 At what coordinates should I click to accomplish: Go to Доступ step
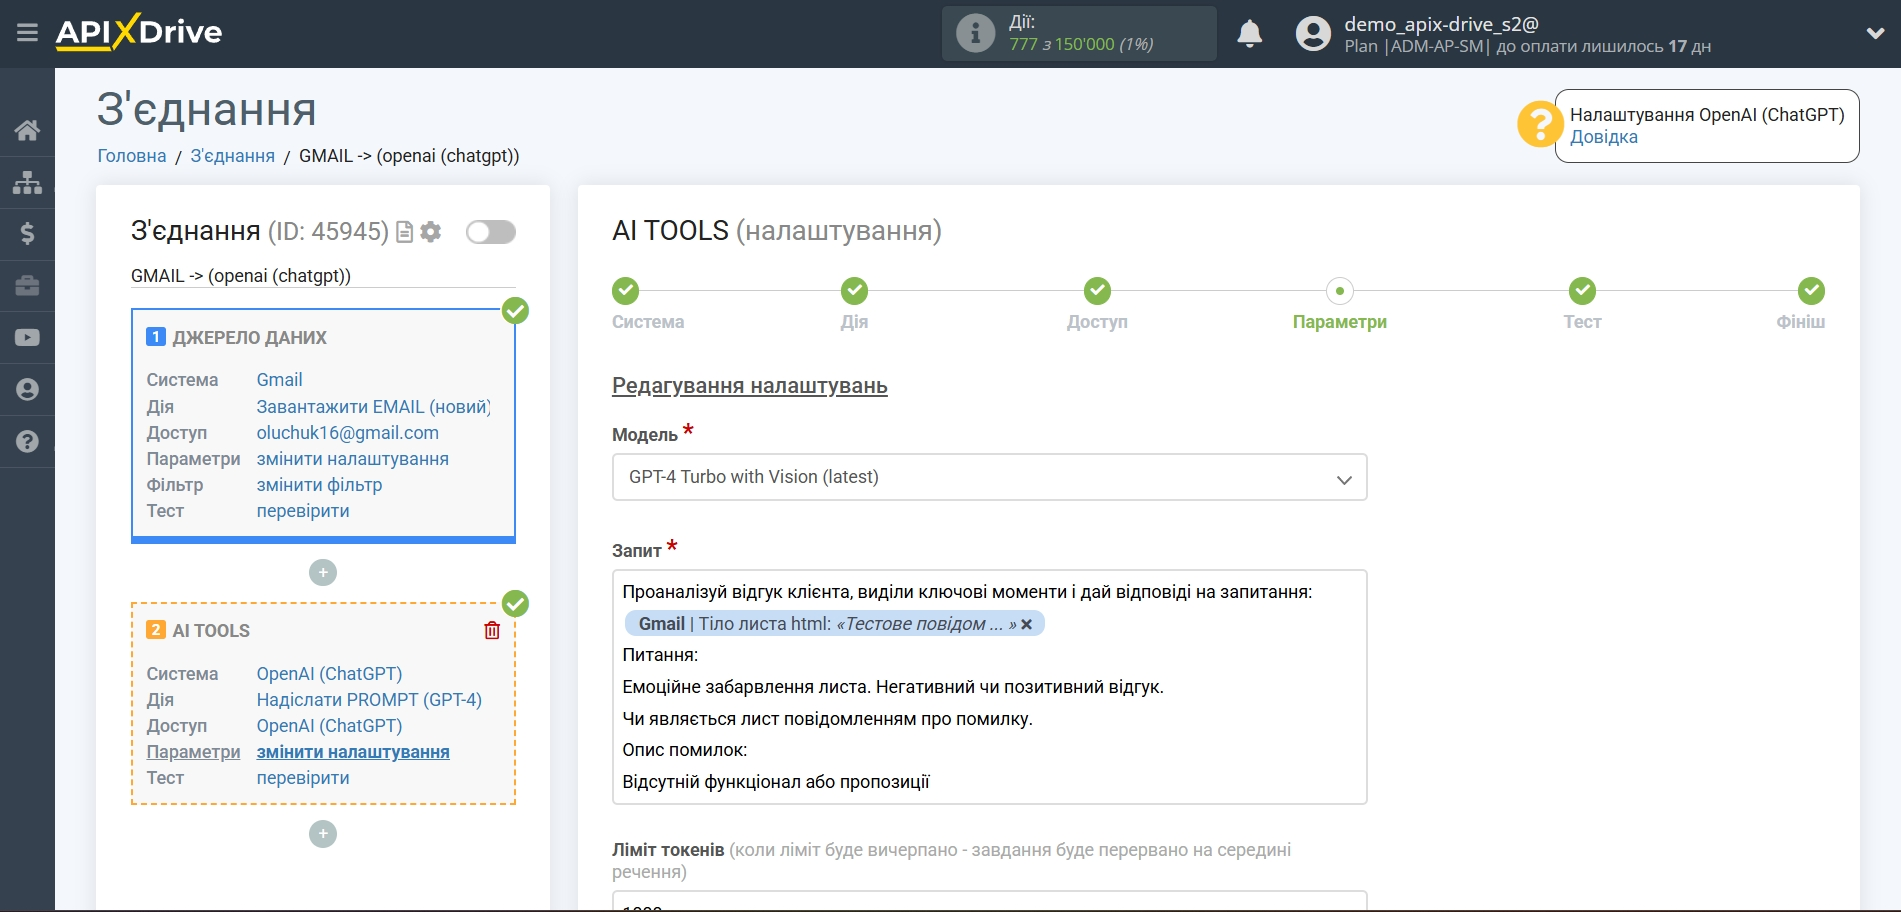pyautogui.click(x=1097, y=291)
